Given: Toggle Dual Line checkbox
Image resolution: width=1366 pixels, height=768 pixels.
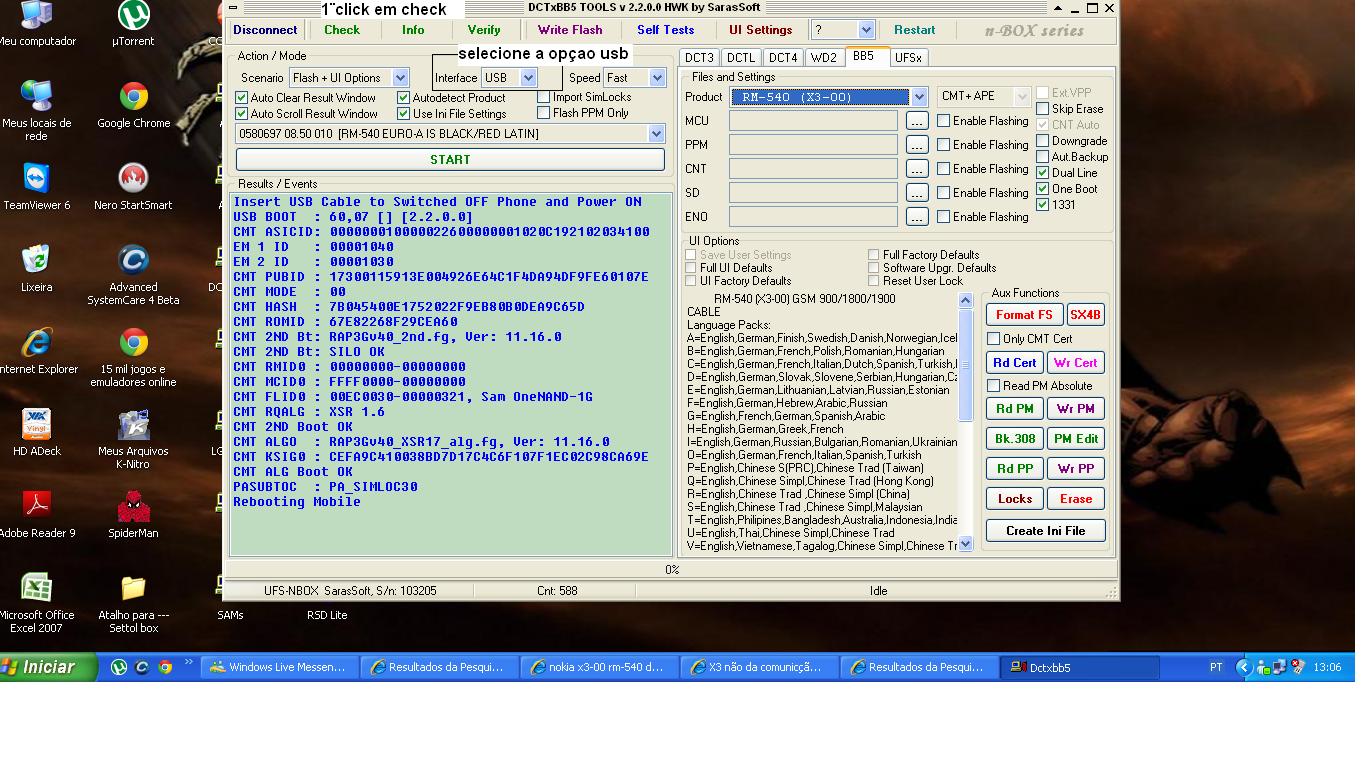Looking at the screenshot, I should pos(1043,173).
